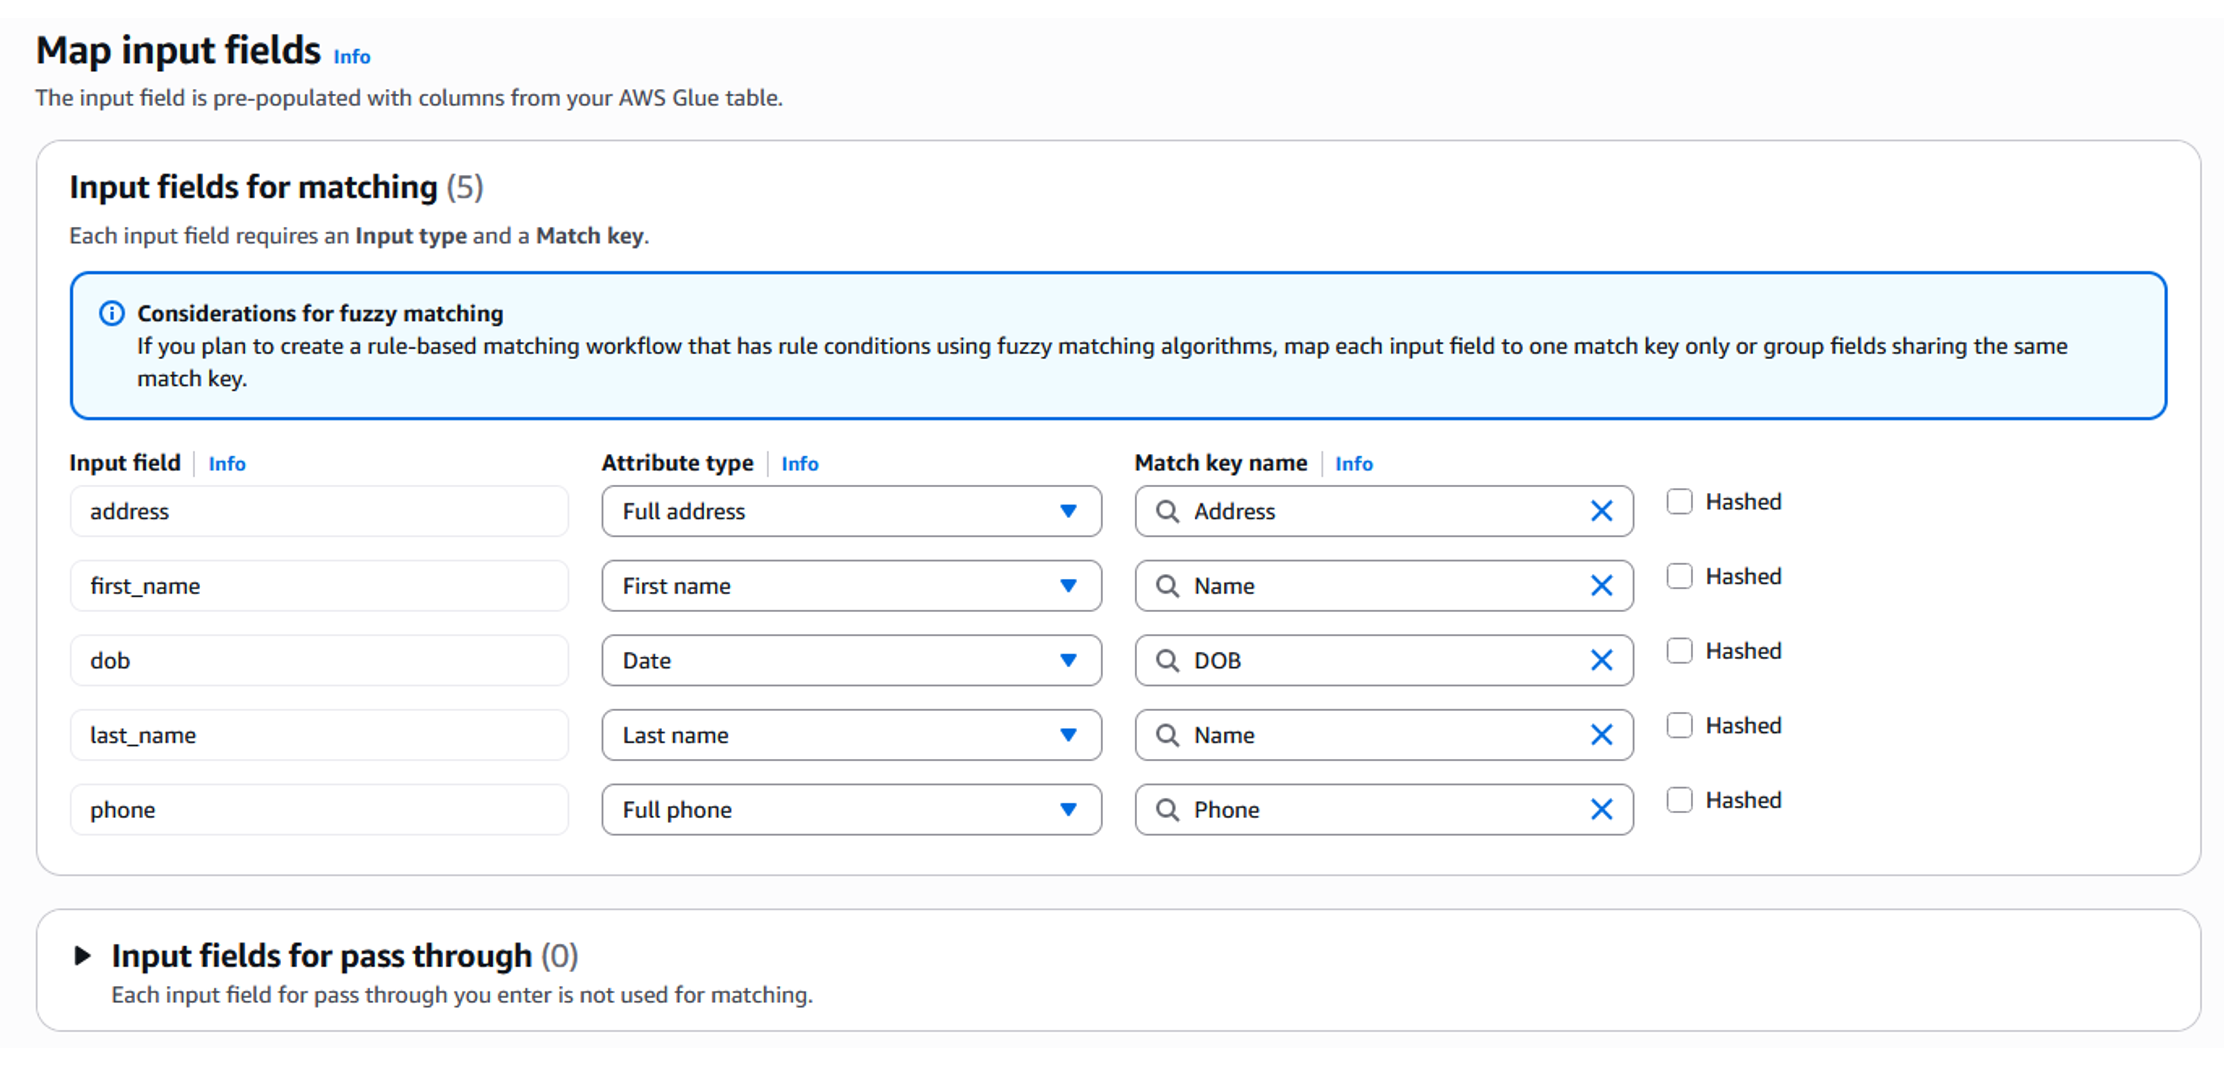Clear the Name match key beside first_name
Image resolution: width=2224 pixels, height=1066 pixels.
coord(1601,585)
